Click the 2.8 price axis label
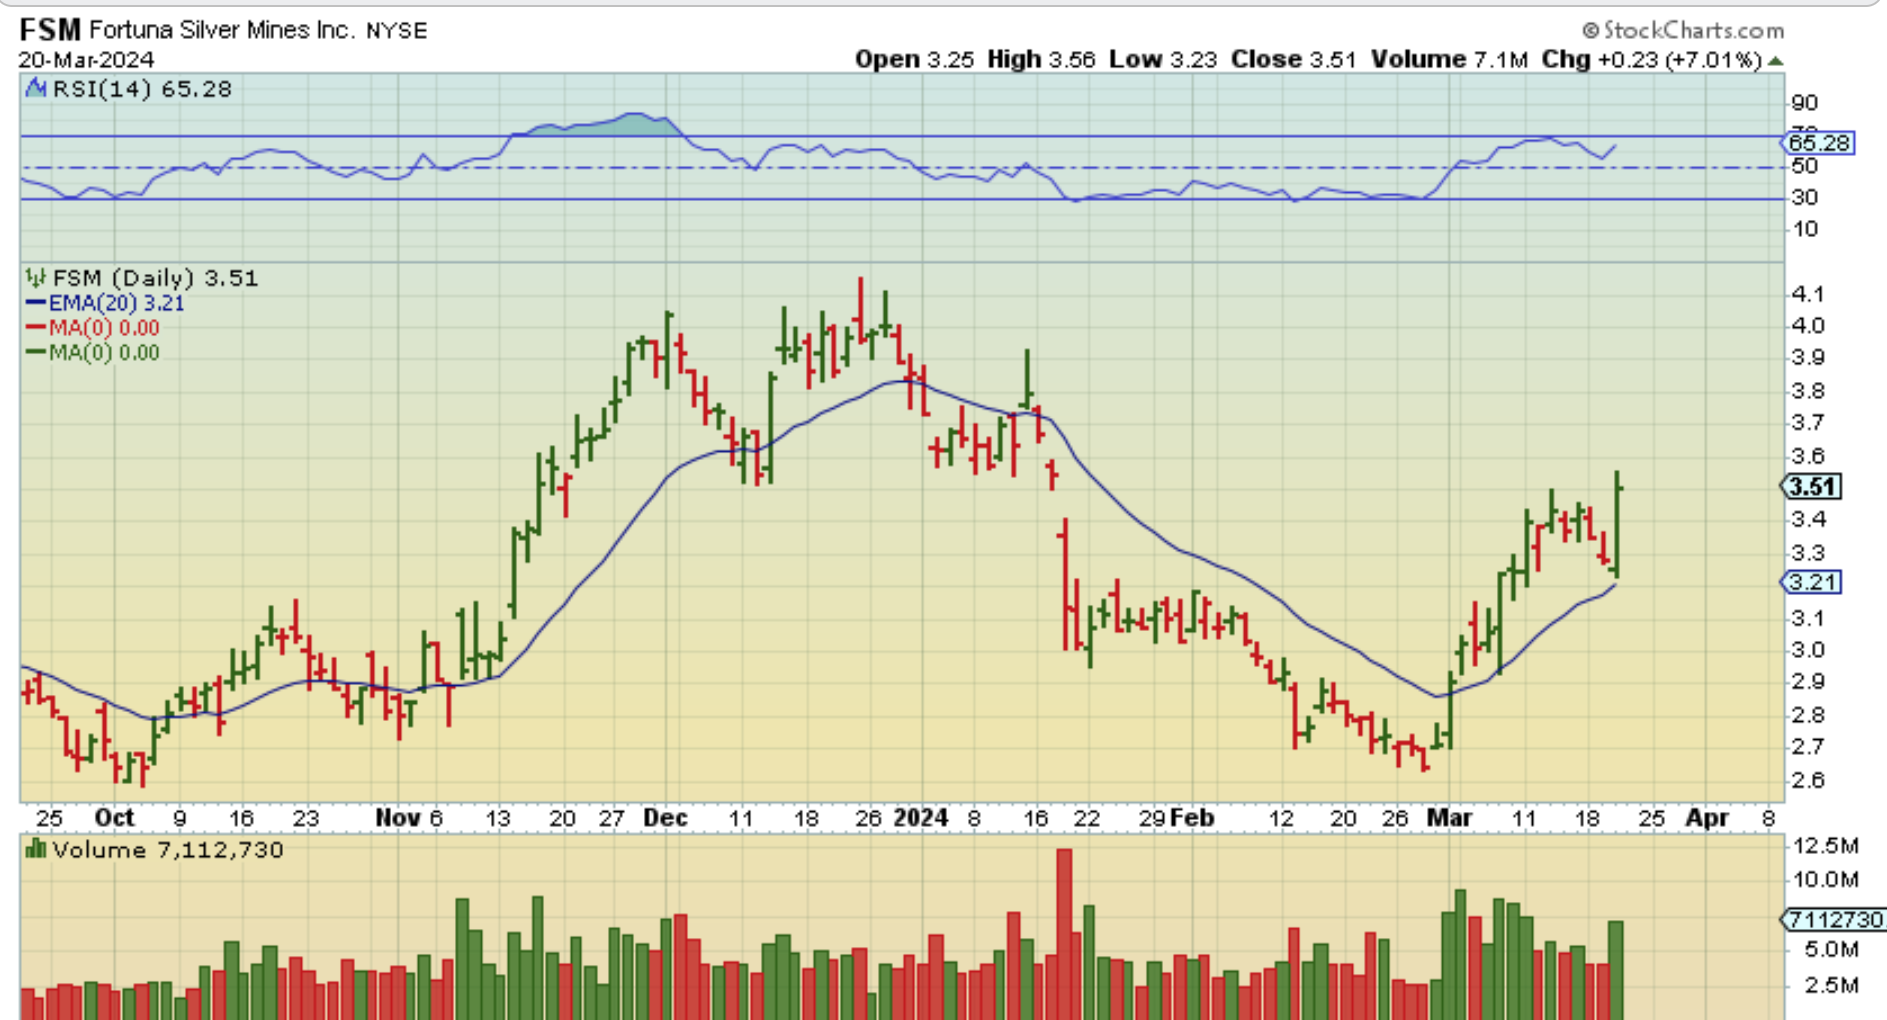This screenshot has height=1020, width=1887. tap(1808, 715)
